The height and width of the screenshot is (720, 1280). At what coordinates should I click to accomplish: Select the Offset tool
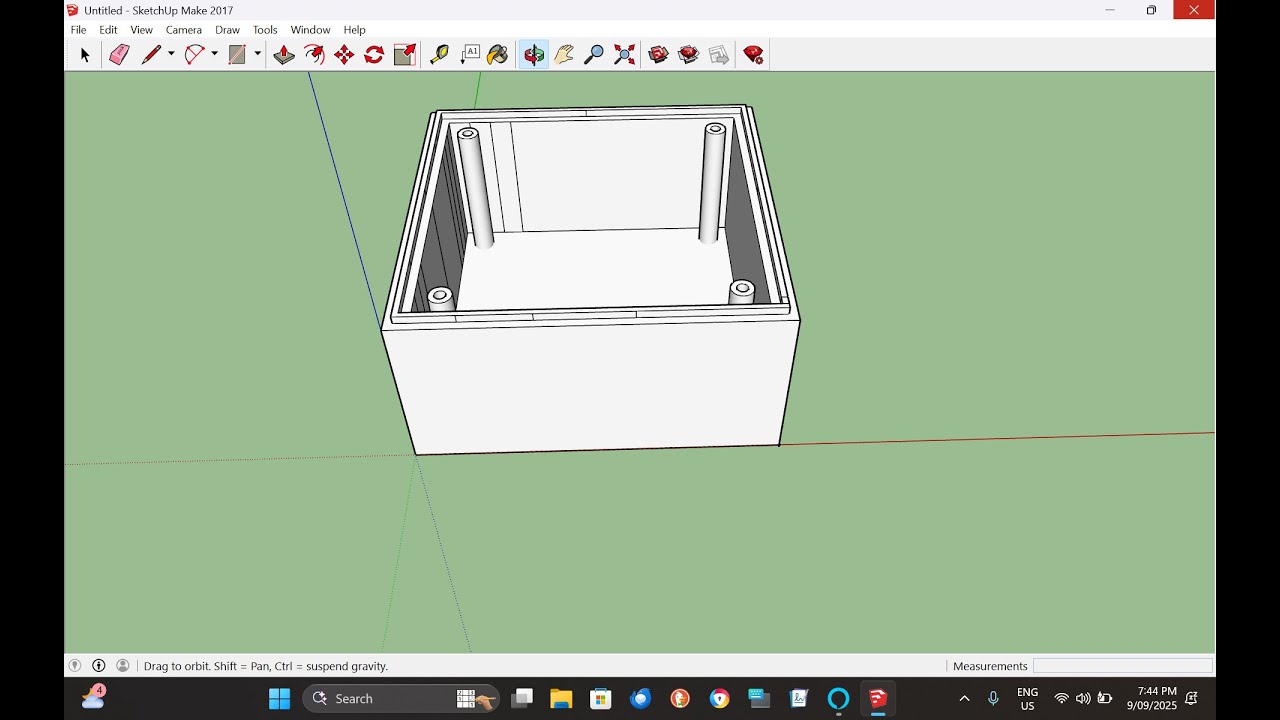click(x=314, y=55)
